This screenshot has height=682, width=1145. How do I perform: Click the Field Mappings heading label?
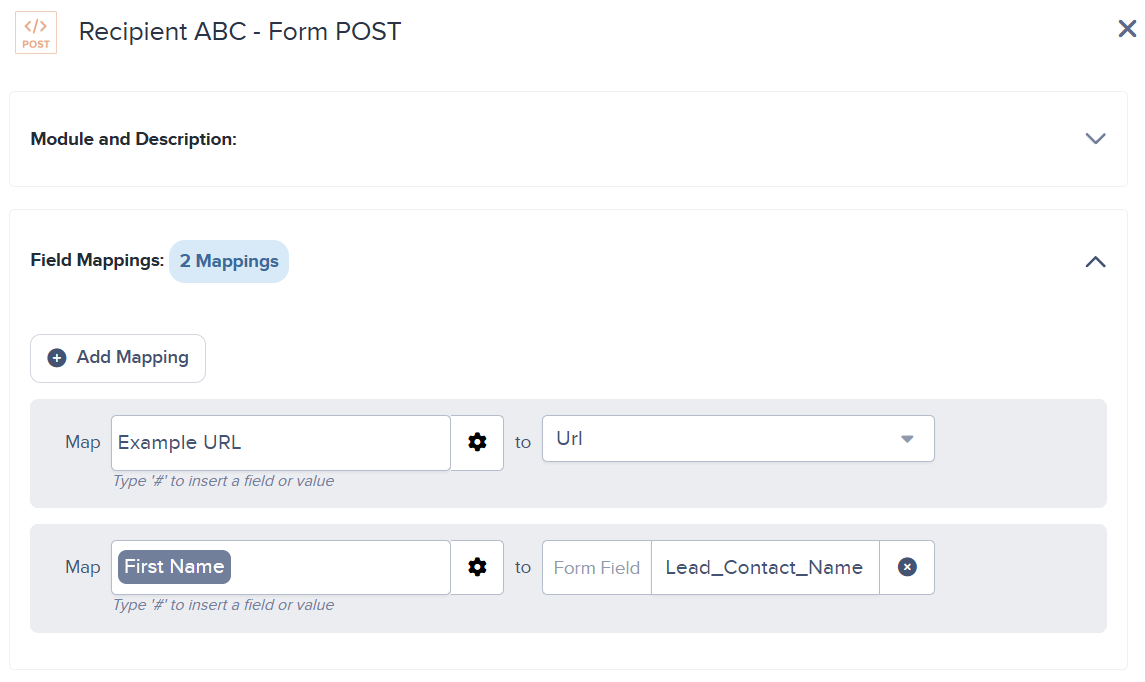coord(97,261)
